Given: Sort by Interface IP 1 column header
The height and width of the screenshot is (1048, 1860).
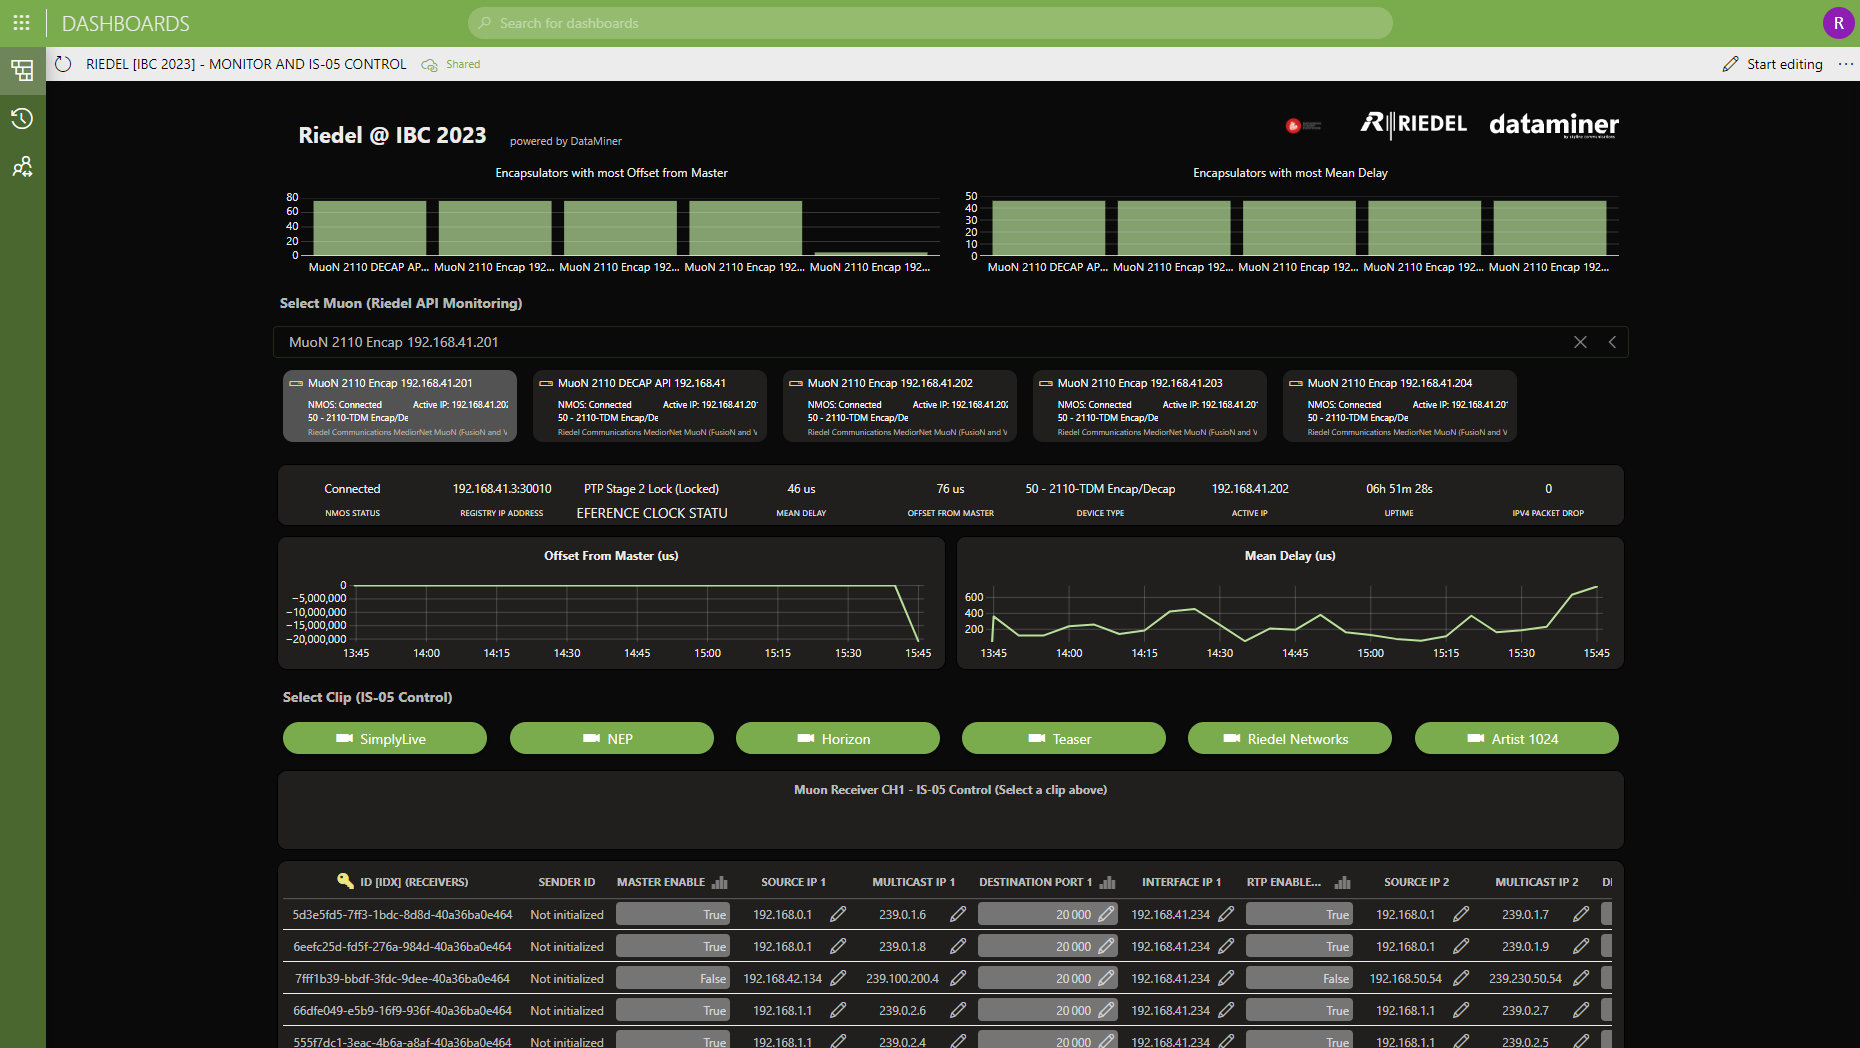Looking at the screenshot, I should coord(1184,882).
